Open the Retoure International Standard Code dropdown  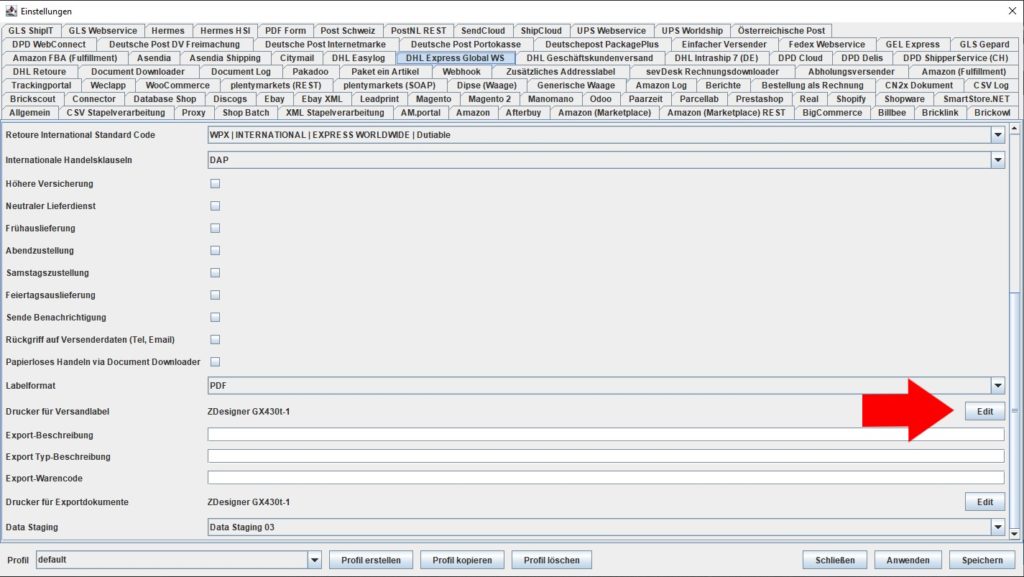997,135
